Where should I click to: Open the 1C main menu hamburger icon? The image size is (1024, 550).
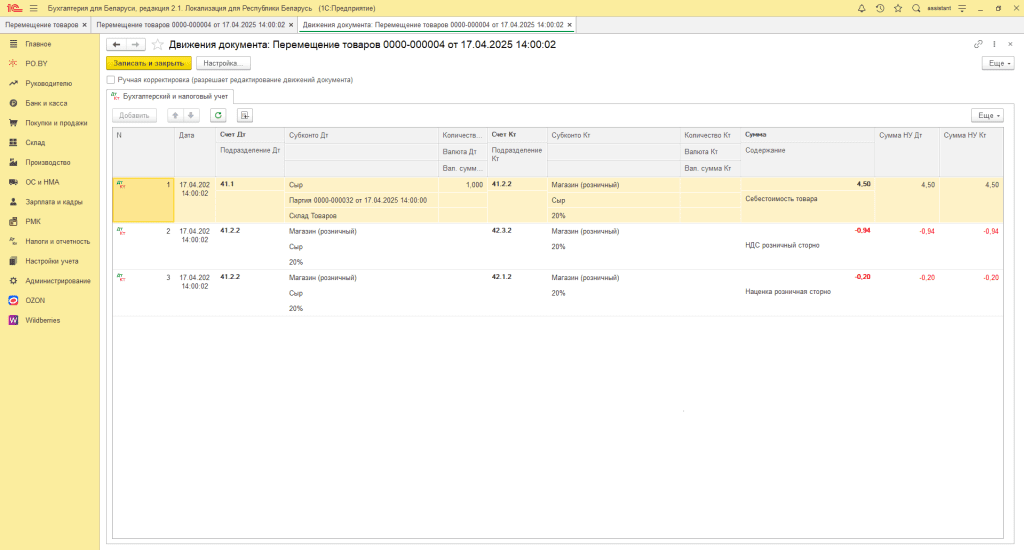(x=33, y=8)
